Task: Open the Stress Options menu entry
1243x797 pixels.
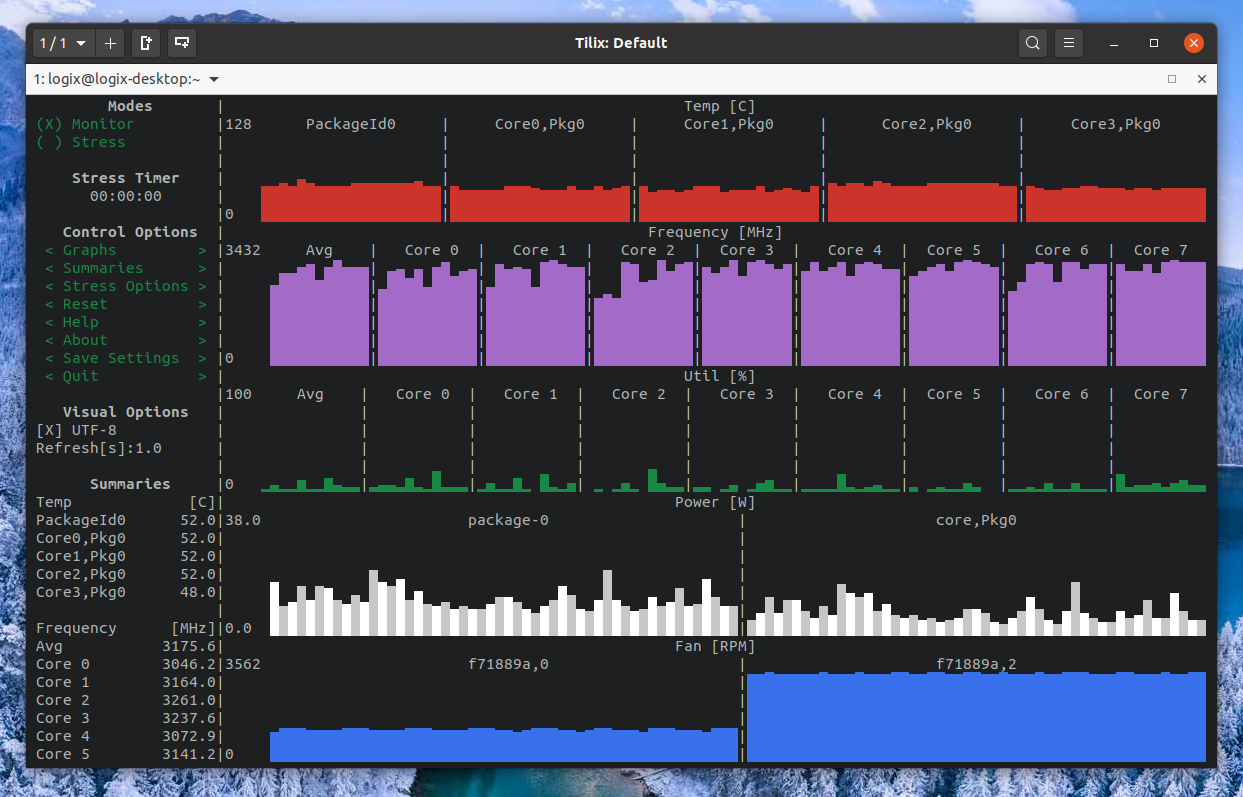Action: 124,286
